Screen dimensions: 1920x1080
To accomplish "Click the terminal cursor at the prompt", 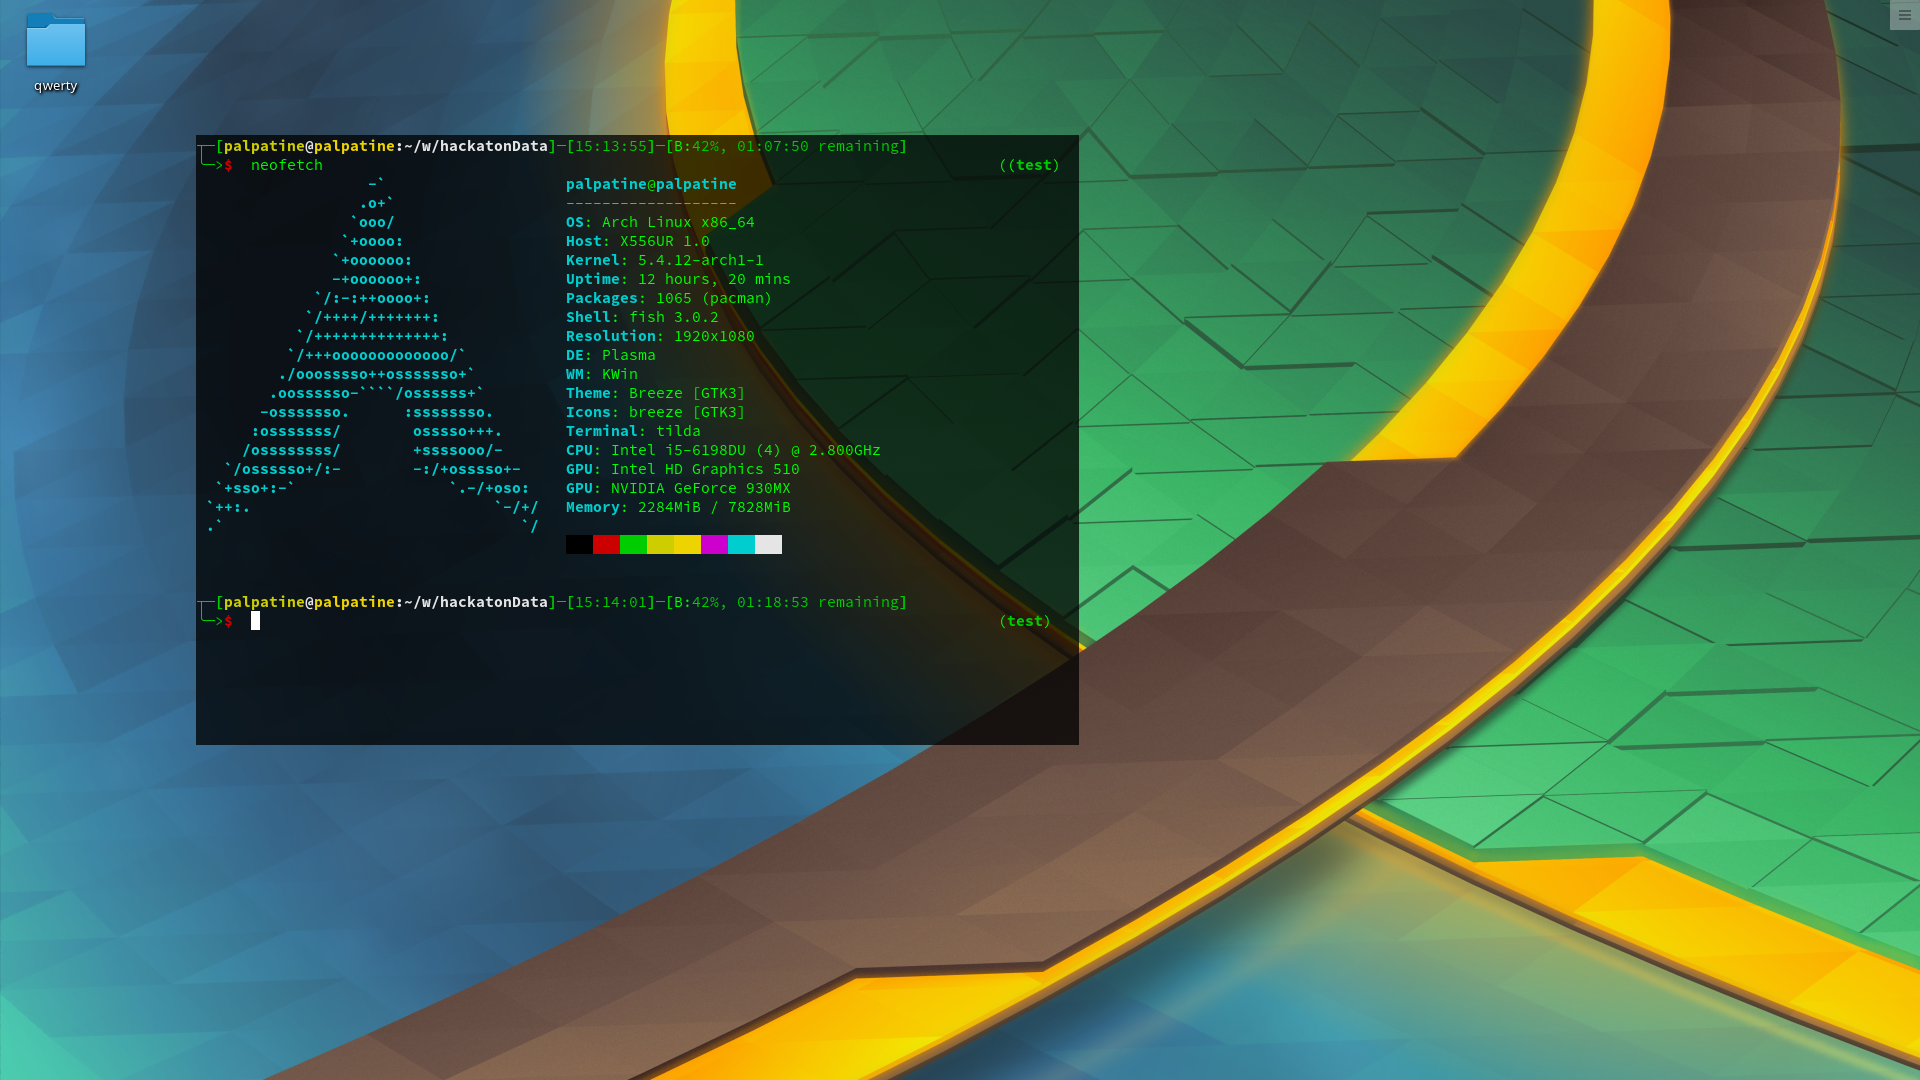I will [x=255, y=621].
